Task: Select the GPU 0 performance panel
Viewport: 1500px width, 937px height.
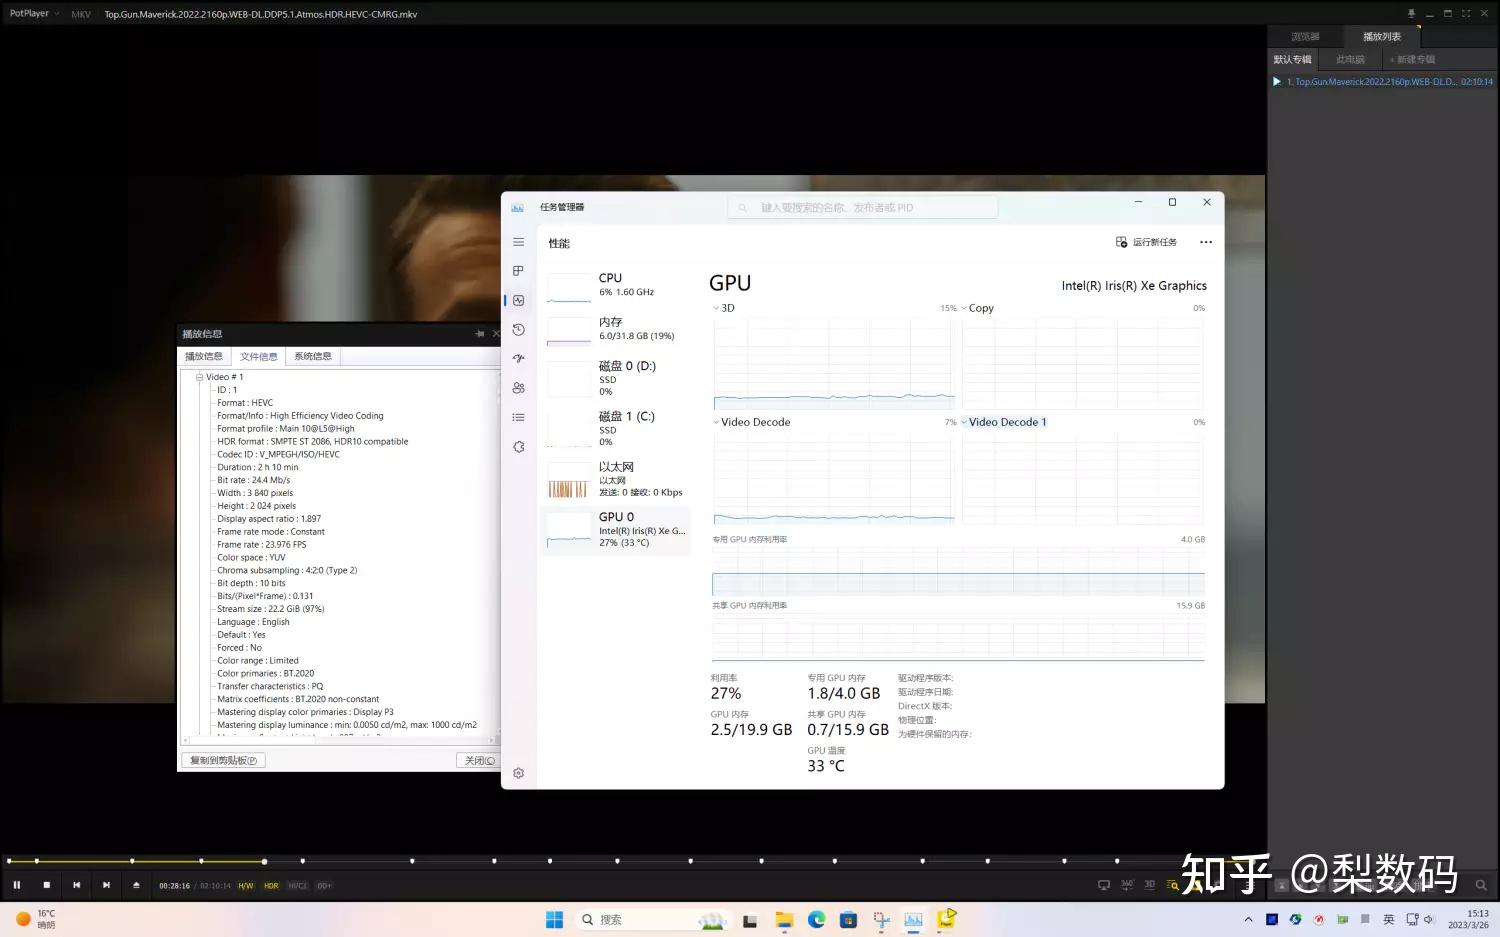Action: pyautogui.click(x=615, y=530)
